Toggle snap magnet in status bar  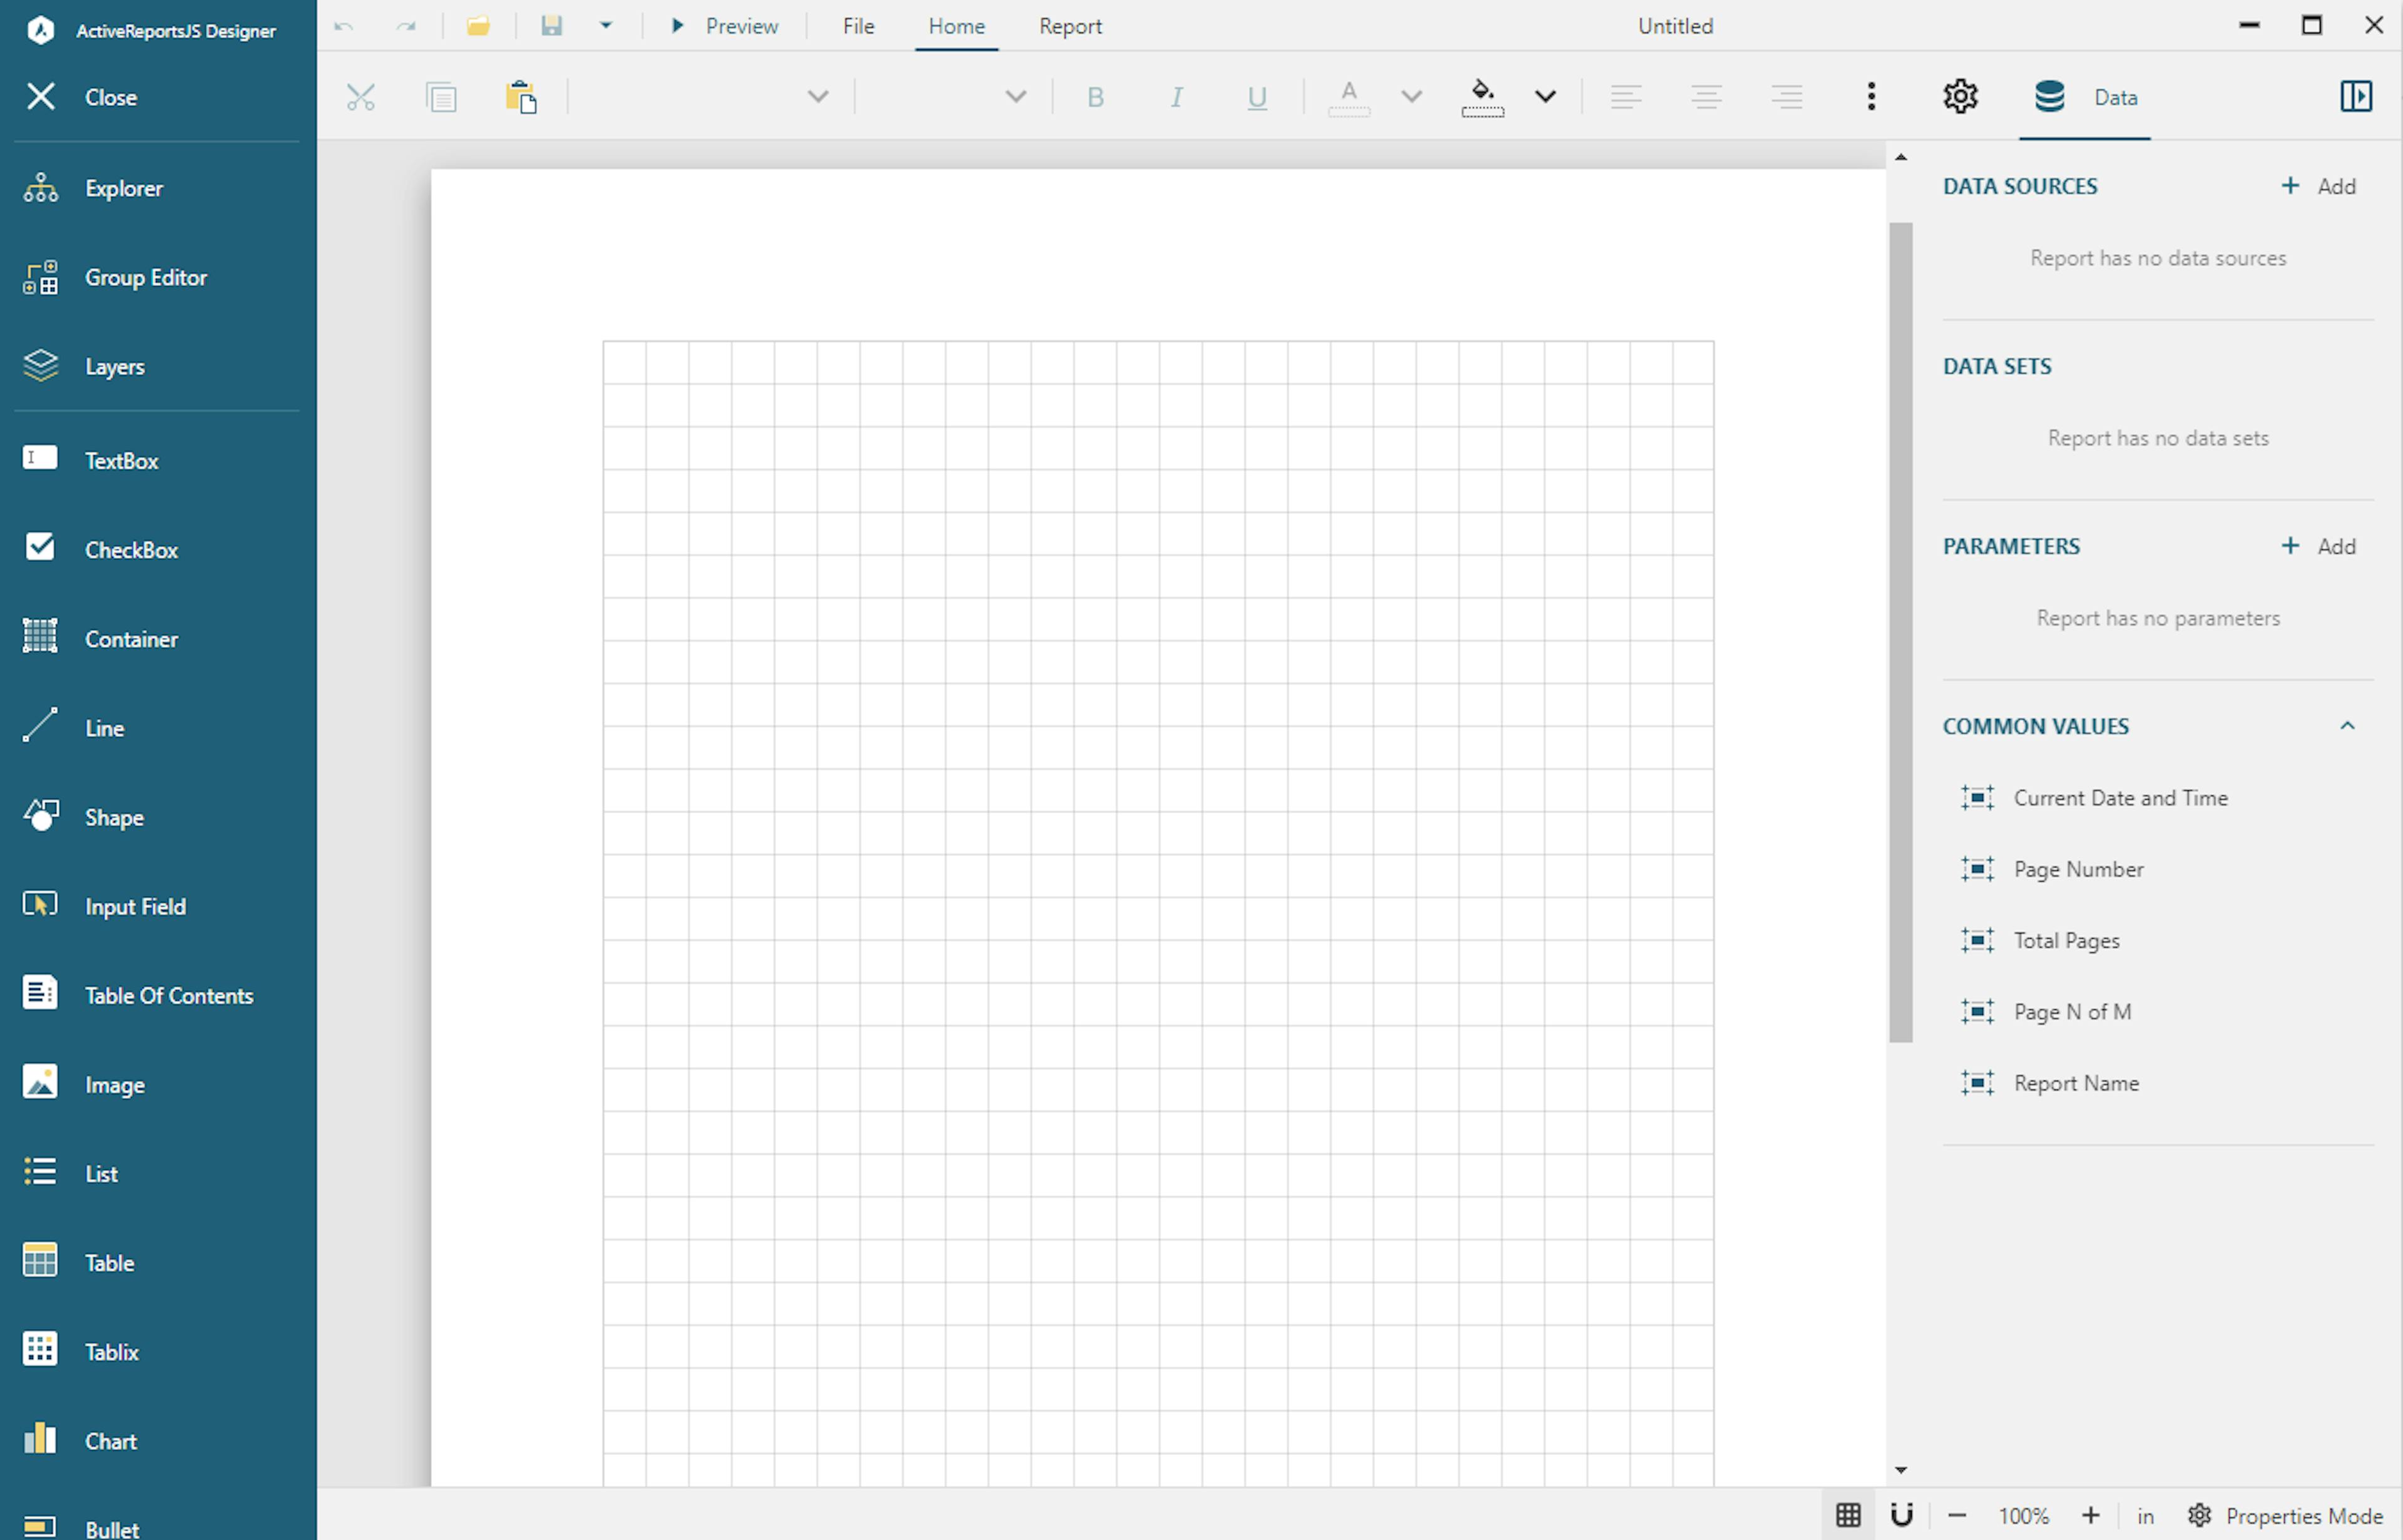click(1901, 1515)
